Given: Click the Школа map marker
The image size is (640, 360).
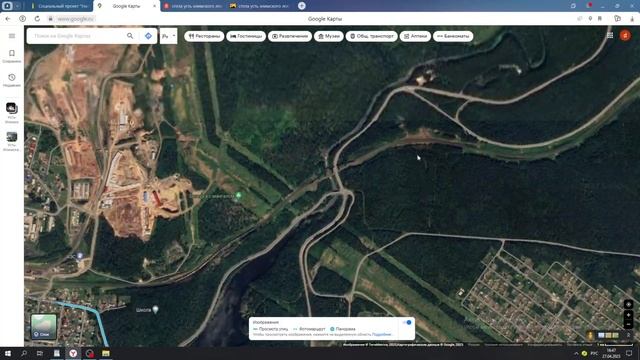Looking at the screenshot, I should 155,309.
